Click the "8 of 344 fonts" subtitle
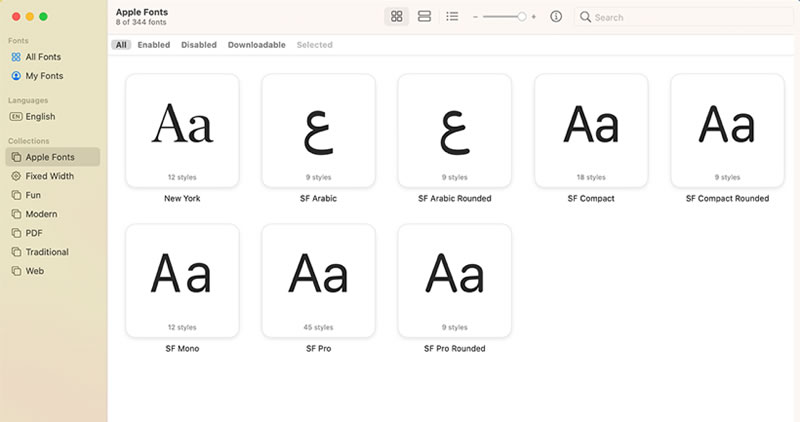 [x=141, y=22]
